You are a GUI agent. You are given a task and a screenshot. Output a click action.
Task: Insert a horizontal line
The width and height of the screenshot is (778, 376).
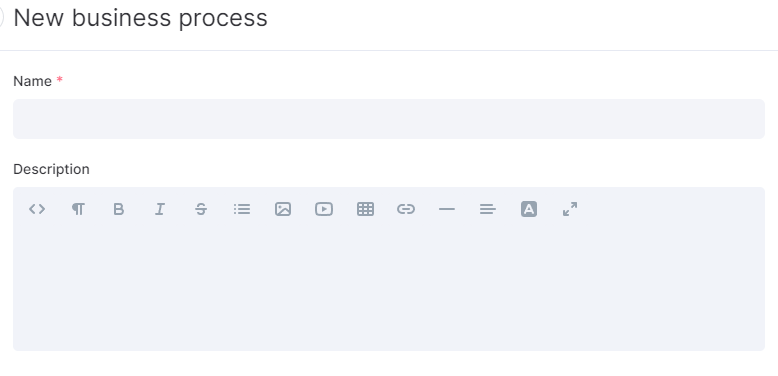pyautogui.click(x=447, y=209)
